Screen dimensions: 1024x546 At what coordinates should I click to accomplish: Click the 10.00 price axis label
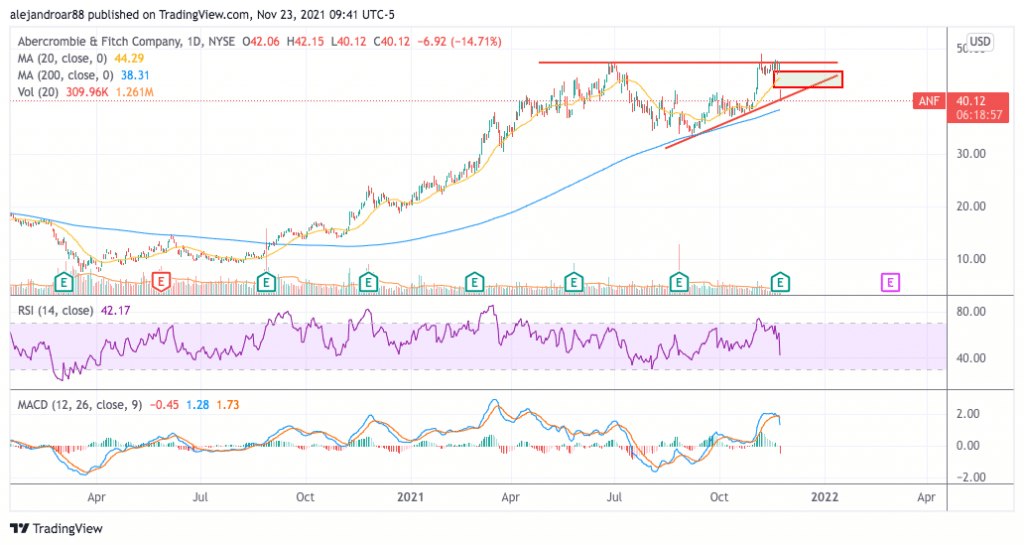pyautogui.click(x=970, y=259)
